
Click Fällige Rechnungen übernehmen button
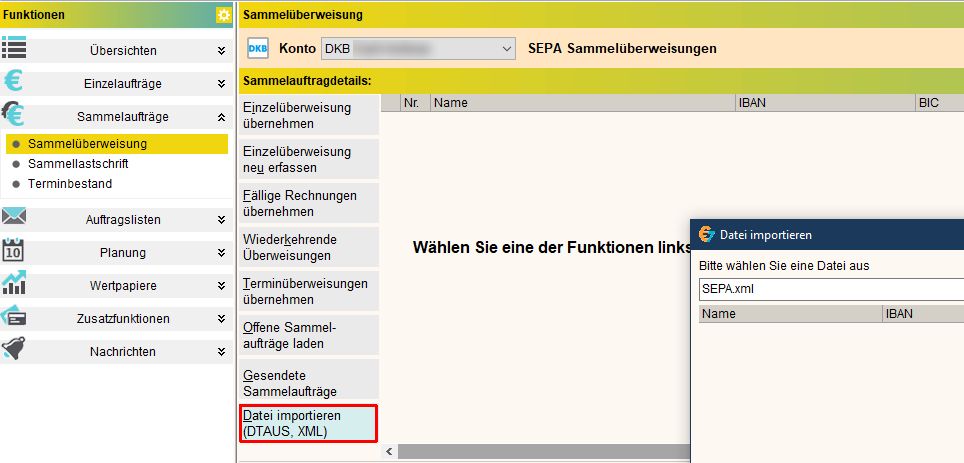pos(309,203)
